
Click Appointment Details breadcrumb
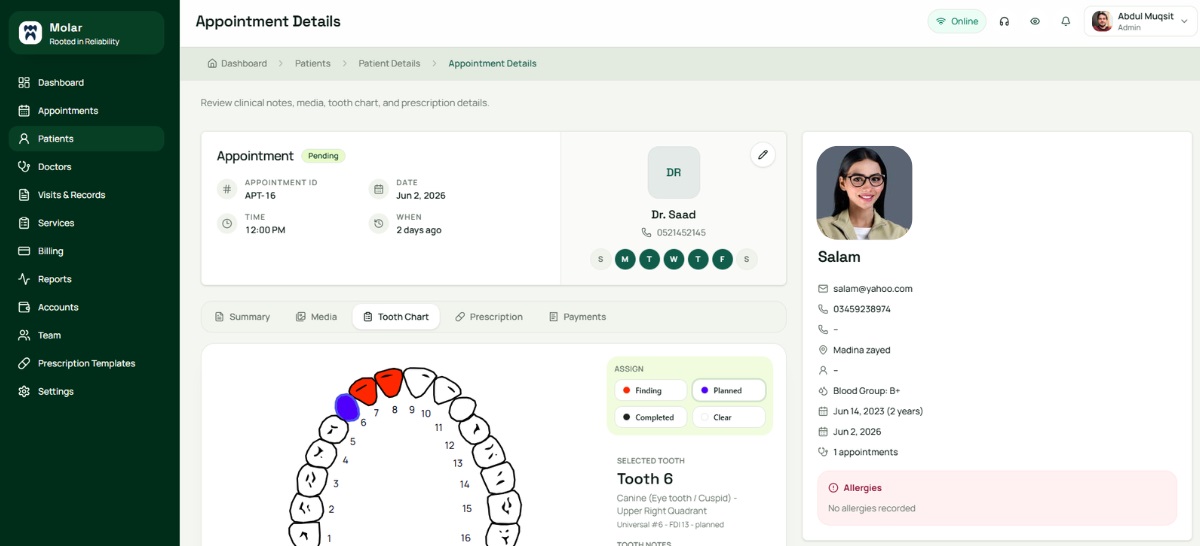pos(492,63)
